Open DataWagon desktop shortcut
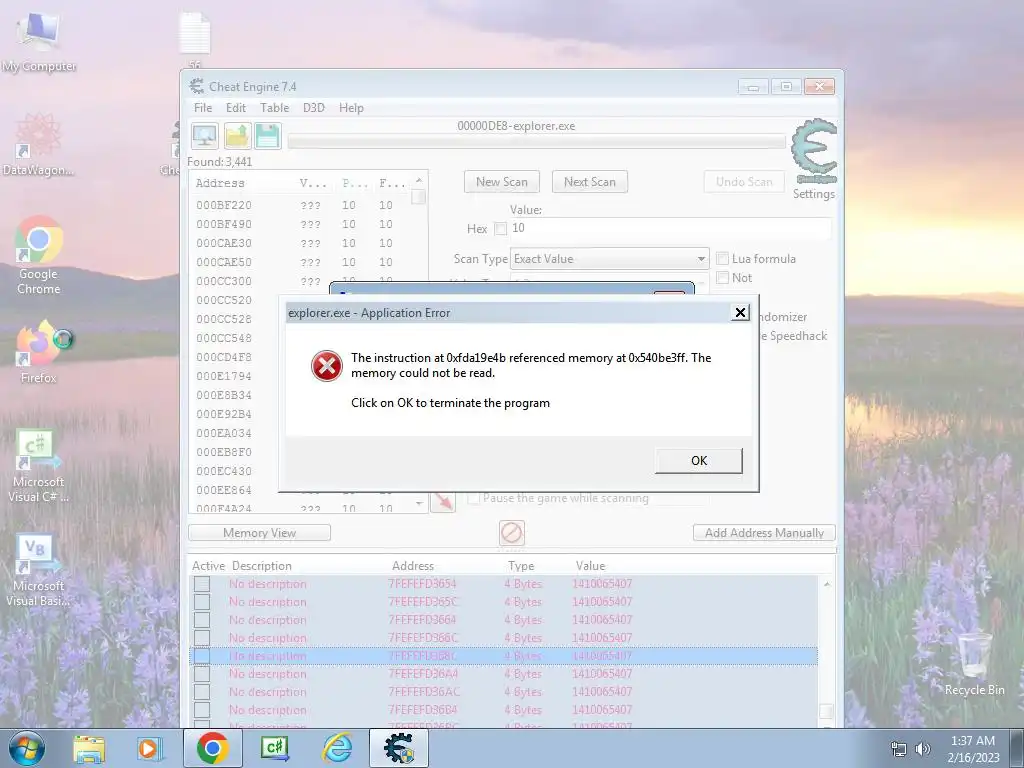The height and width of the screenshot is (768, 1024). point(39,145)
